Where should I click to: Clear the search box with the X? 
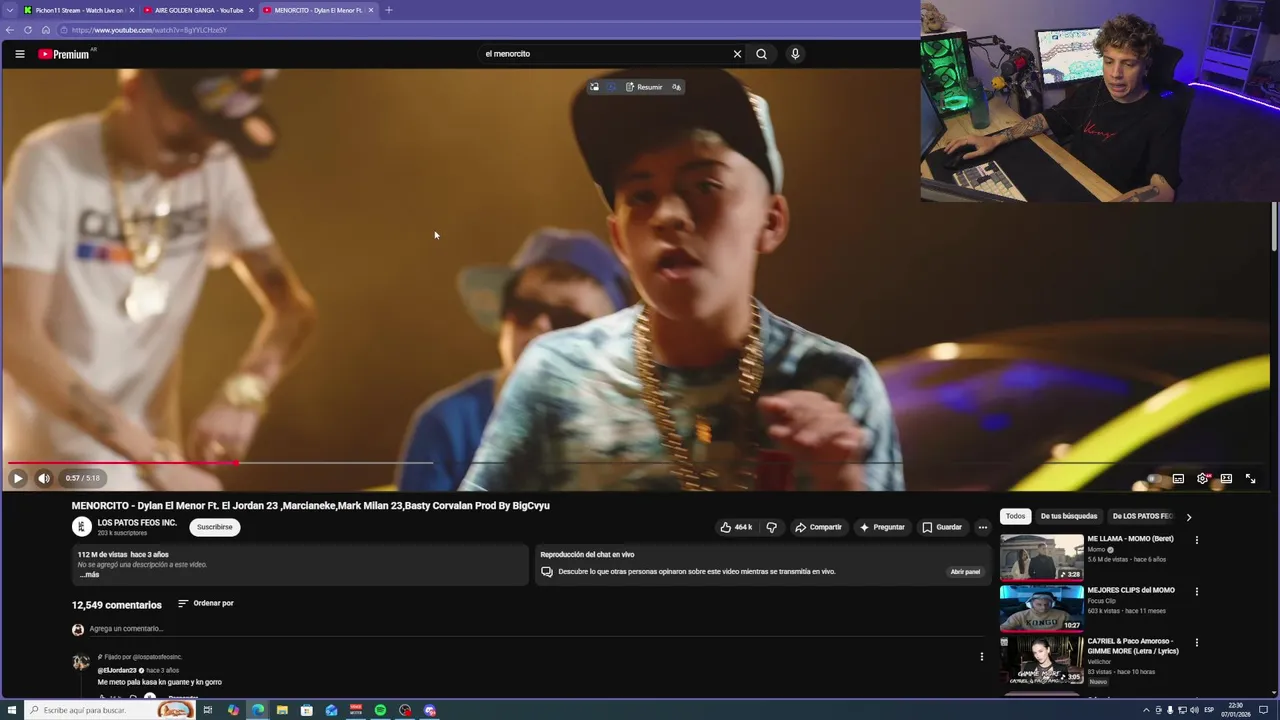coord(737,54)
